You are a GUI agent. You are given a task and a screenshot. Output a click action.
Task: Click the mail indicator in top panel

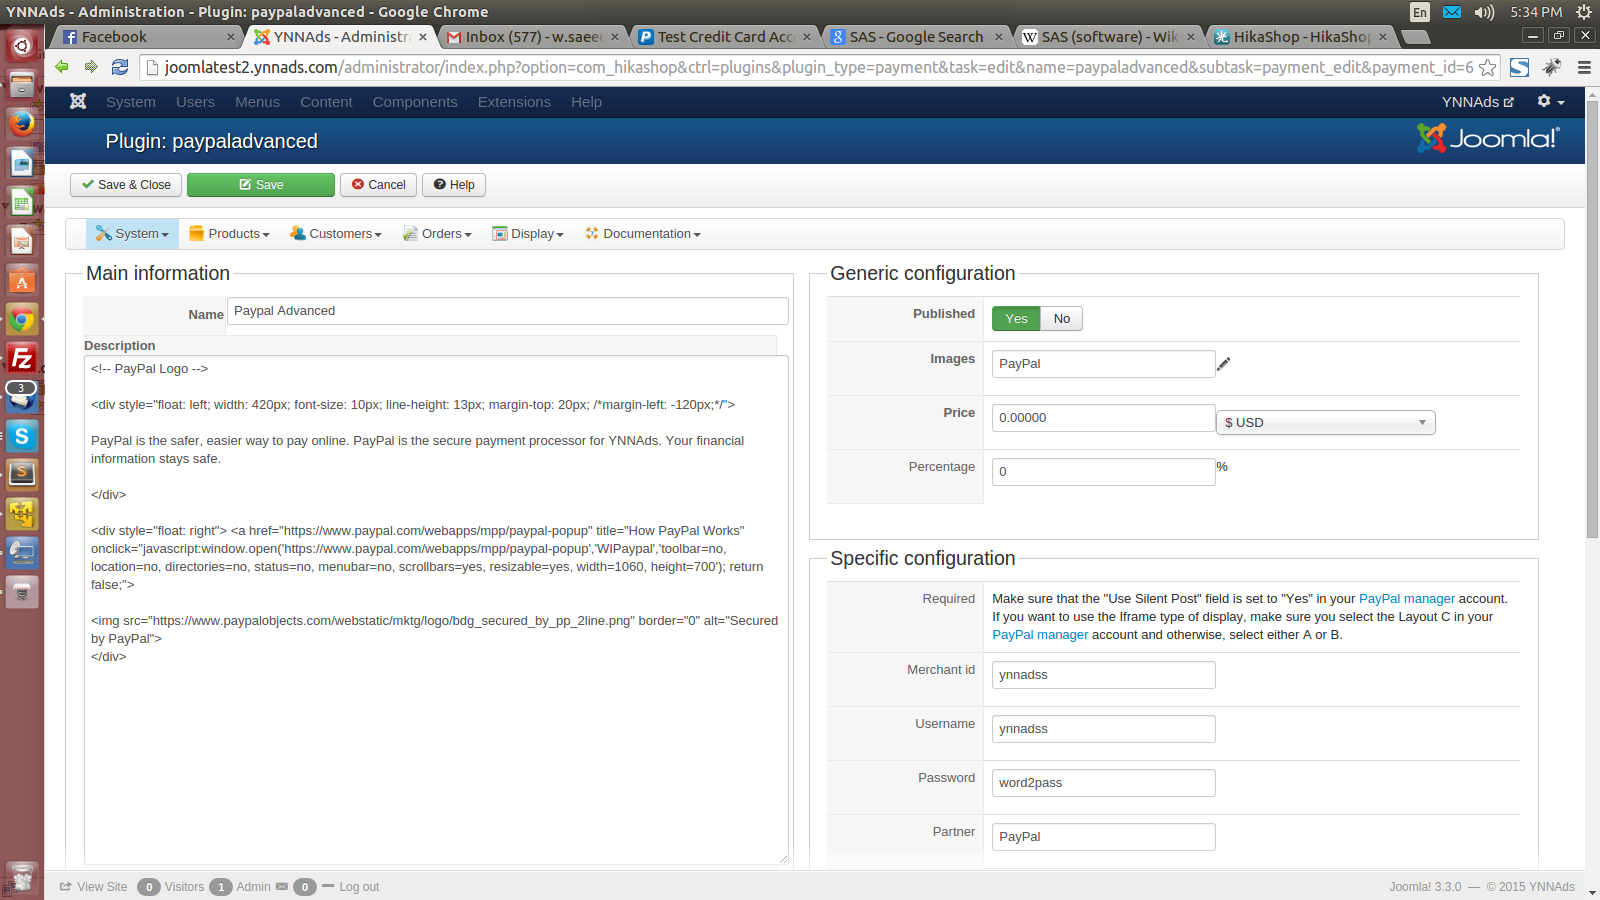click(1452, 12)
